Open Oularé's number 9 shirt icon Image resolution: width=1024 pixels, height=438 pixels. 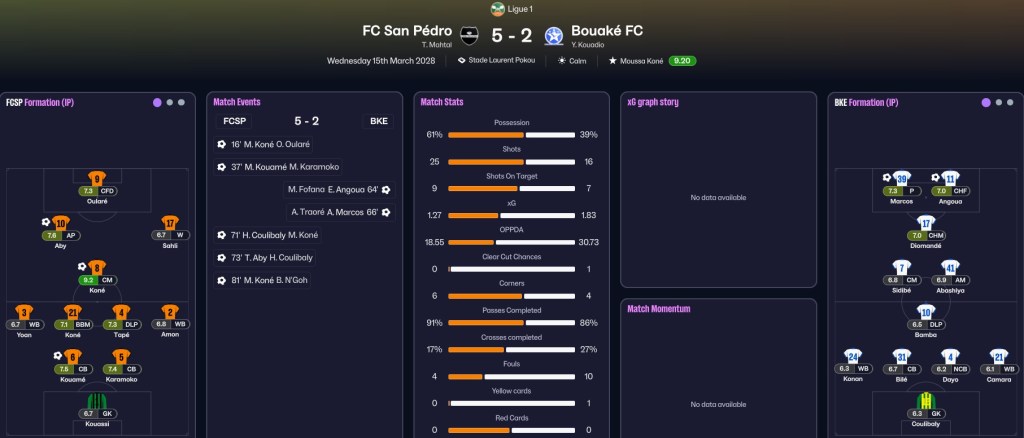[97, 178]
